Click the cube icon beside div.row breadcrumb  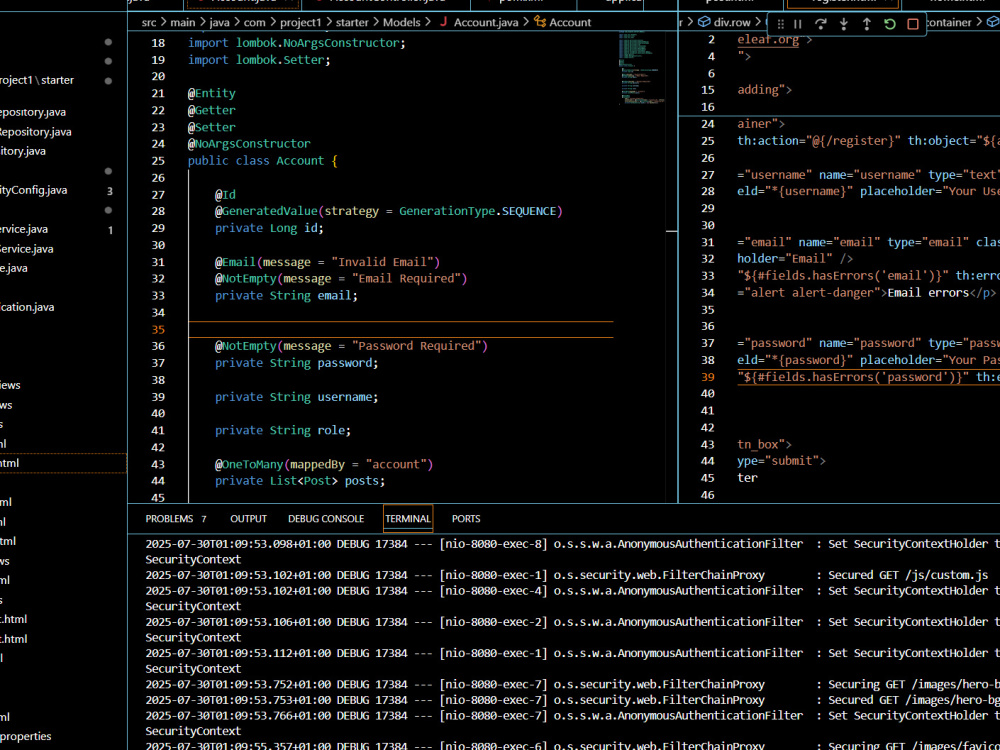click(x=704, y=22)
